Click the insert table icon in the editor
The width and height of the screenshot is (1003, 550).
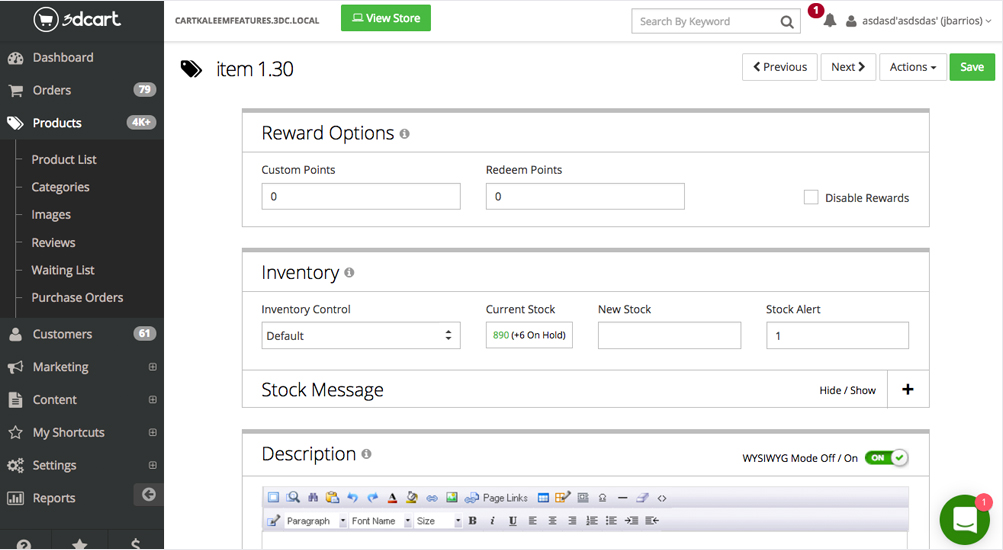click(543, 498)
